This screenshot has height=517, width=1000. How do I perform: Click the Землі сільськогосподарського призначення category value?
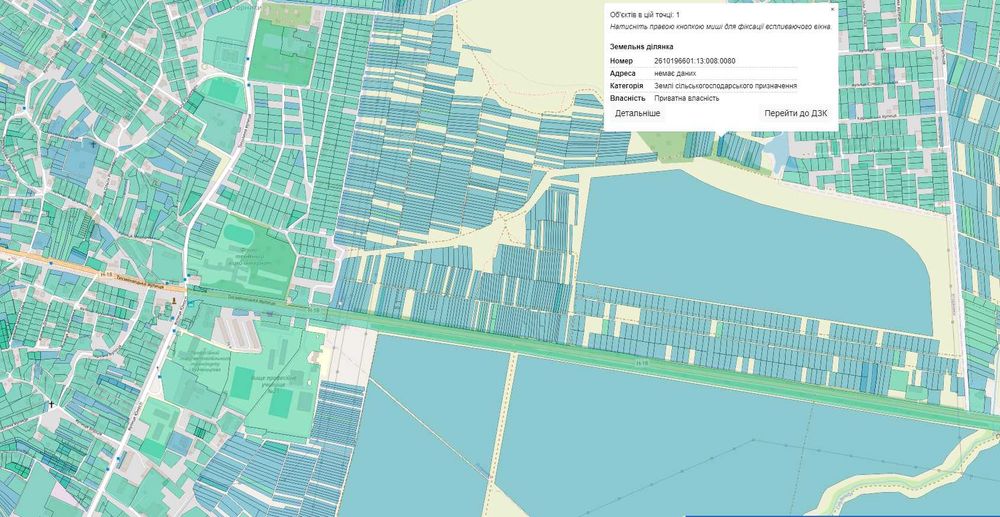pyautogui.click(x=725, y=86)
